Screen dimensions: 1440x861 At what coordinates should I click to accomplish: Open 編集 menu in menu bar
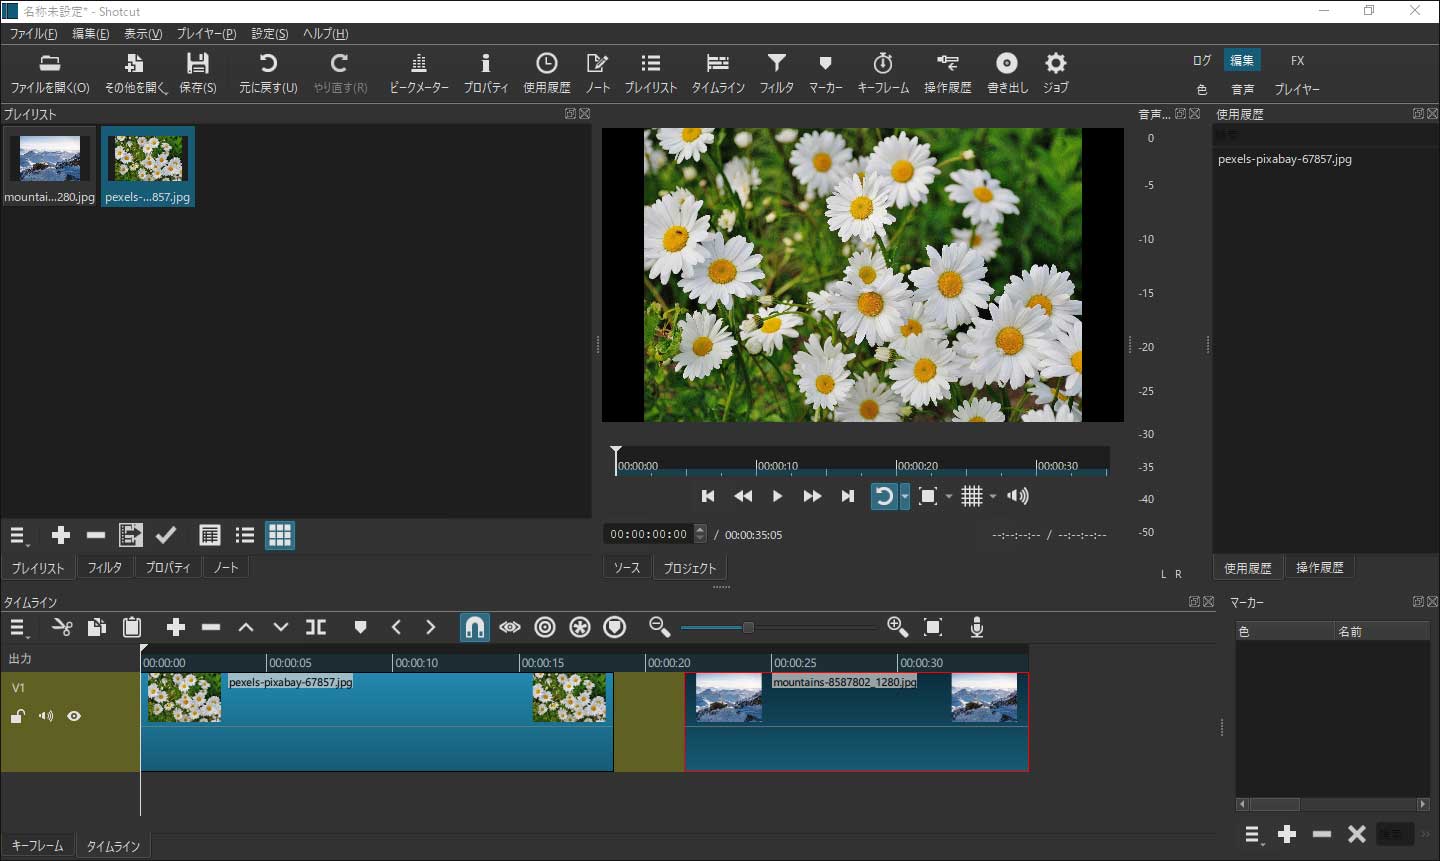coord(91,33)
